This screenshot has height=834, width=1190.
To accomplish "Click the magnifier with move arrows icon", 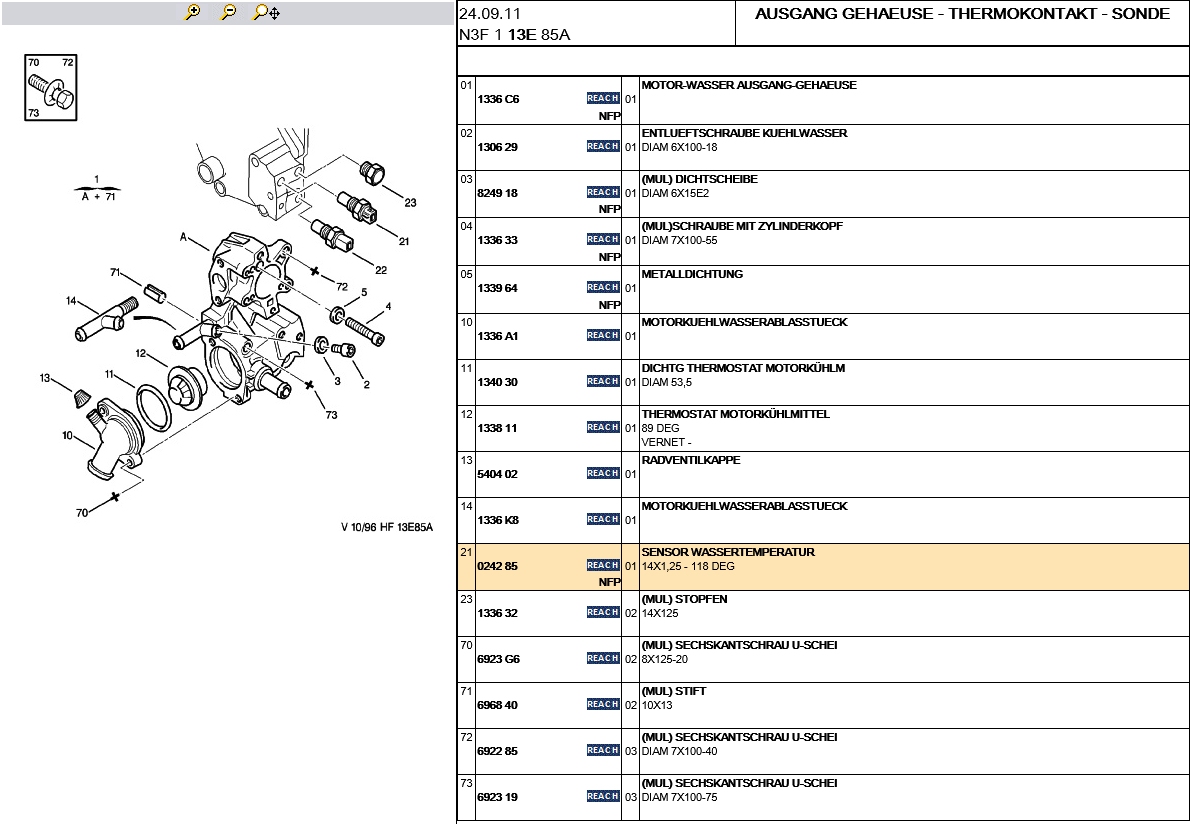I will pyautogui.click(x=266, y=12).
